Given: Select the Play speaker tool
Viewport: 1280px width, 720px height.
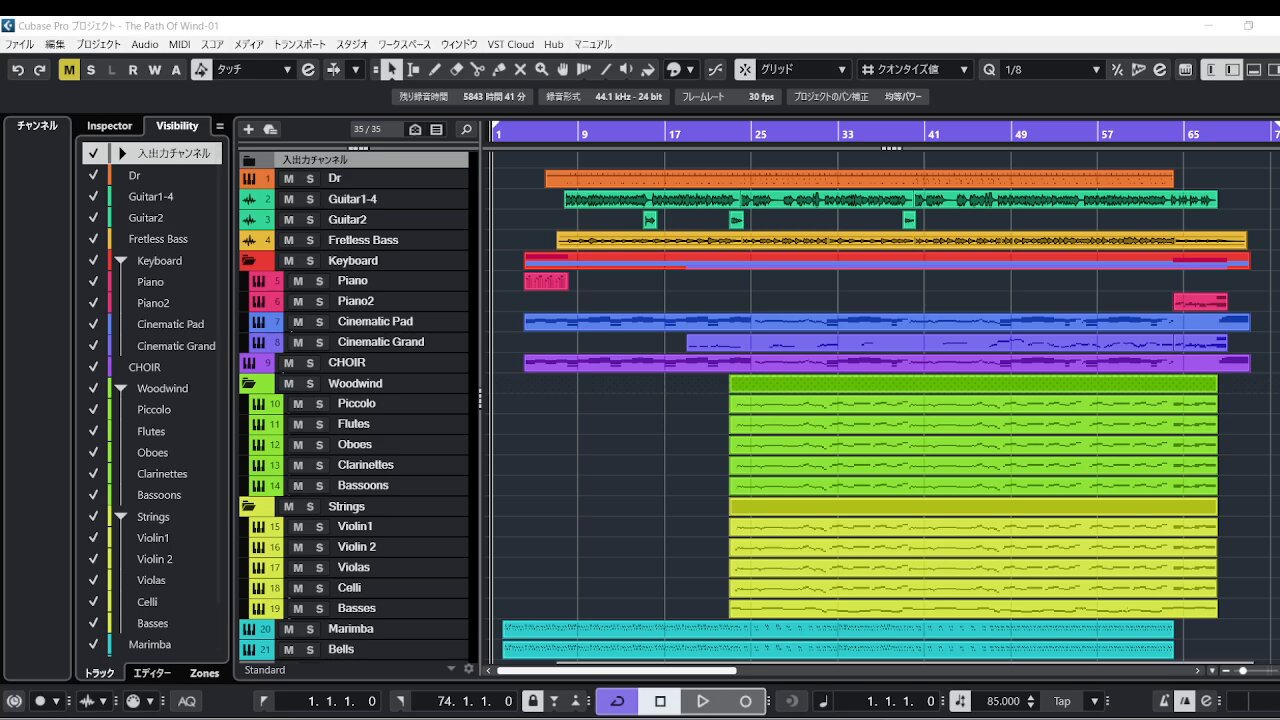Looking at the screenshot, I should pos(626,70).
